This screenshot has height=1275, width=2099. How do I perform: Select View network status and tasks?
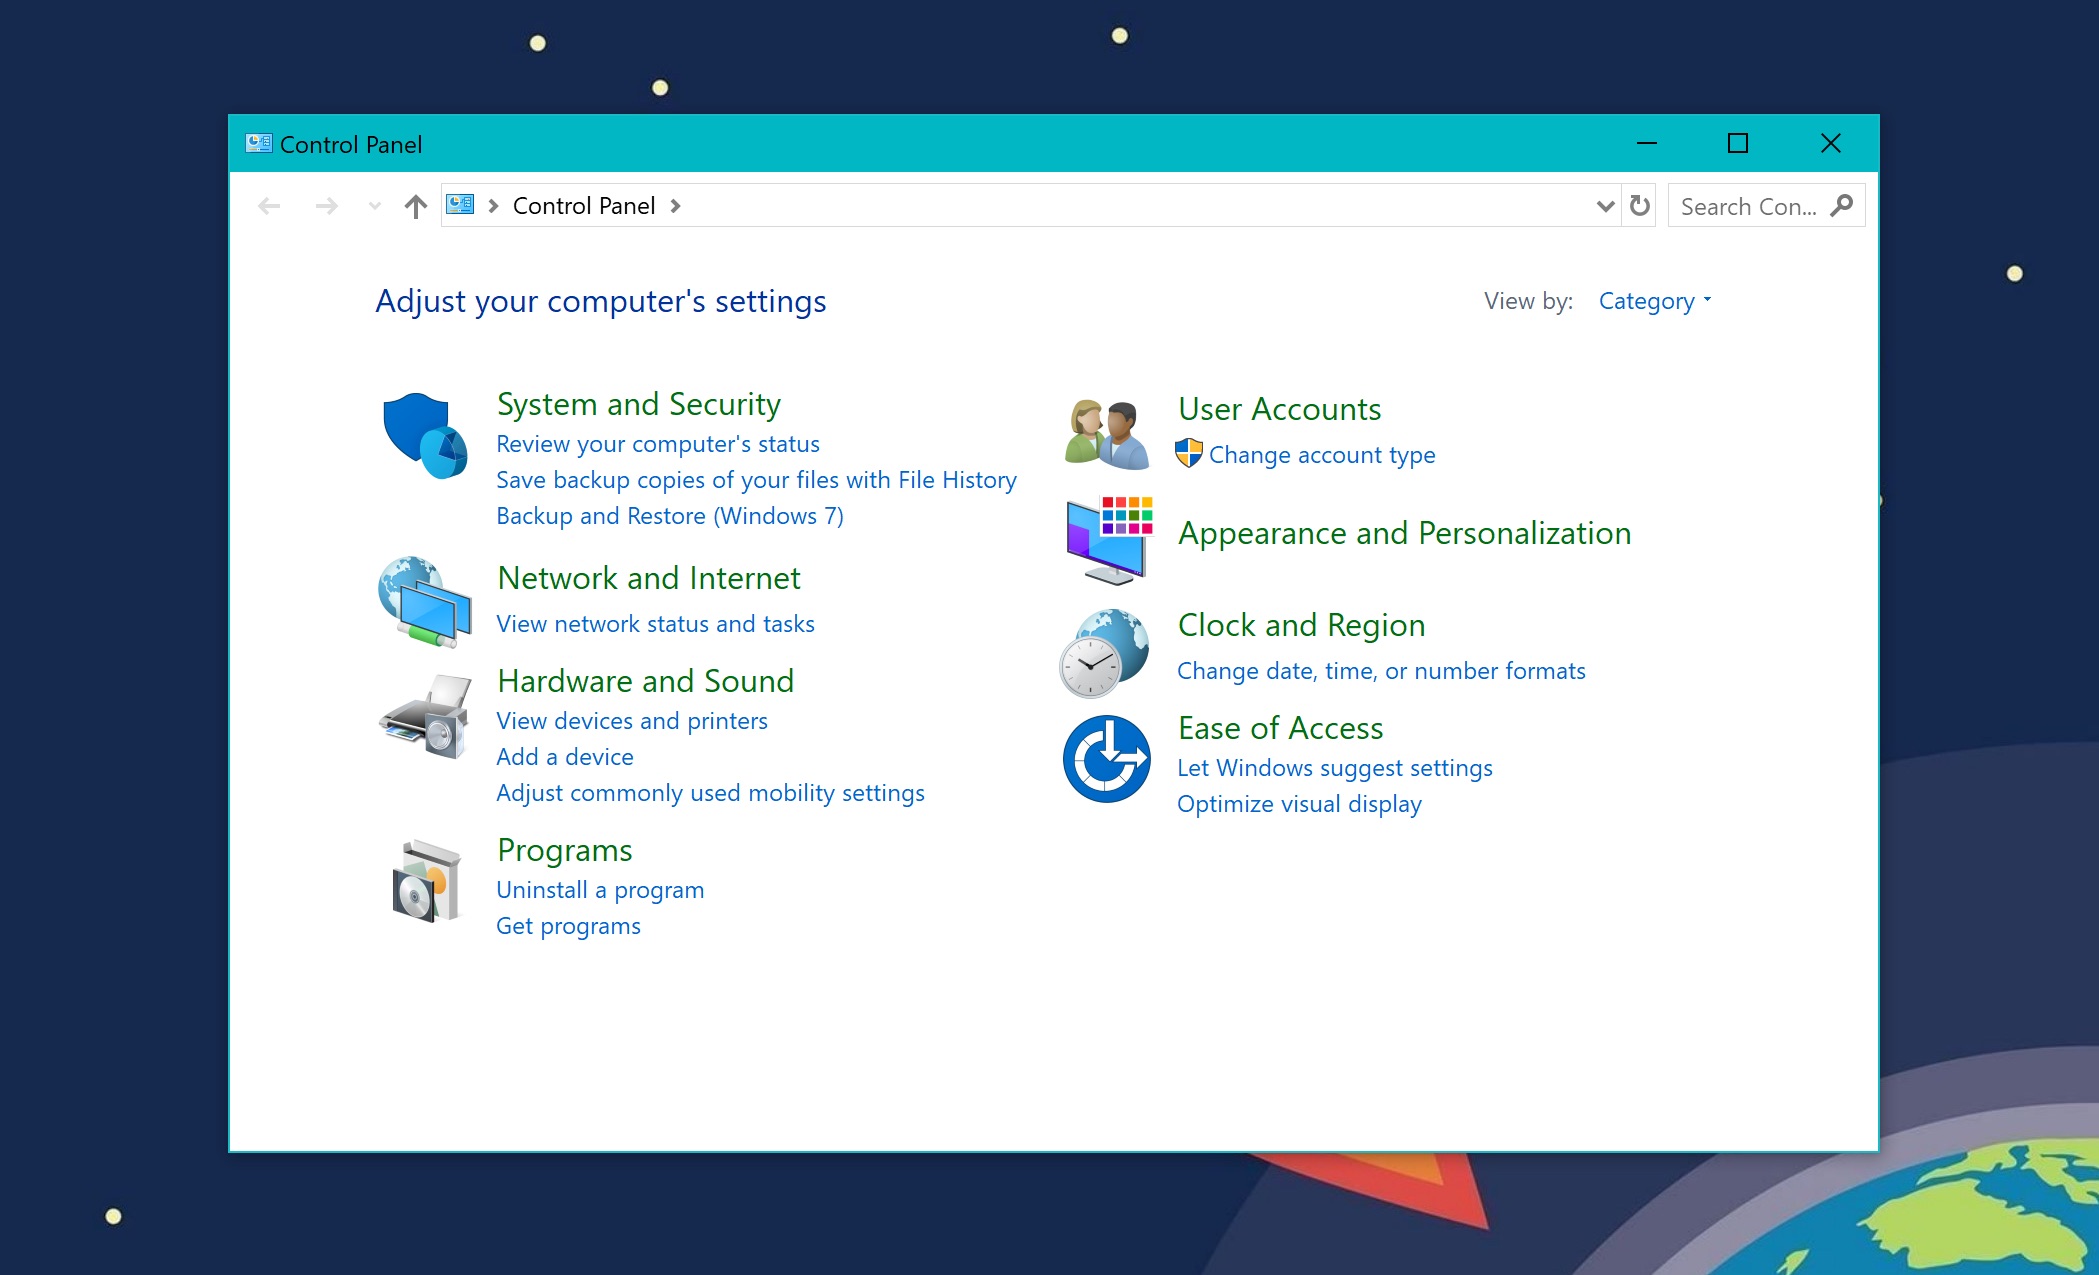point(655,624)
